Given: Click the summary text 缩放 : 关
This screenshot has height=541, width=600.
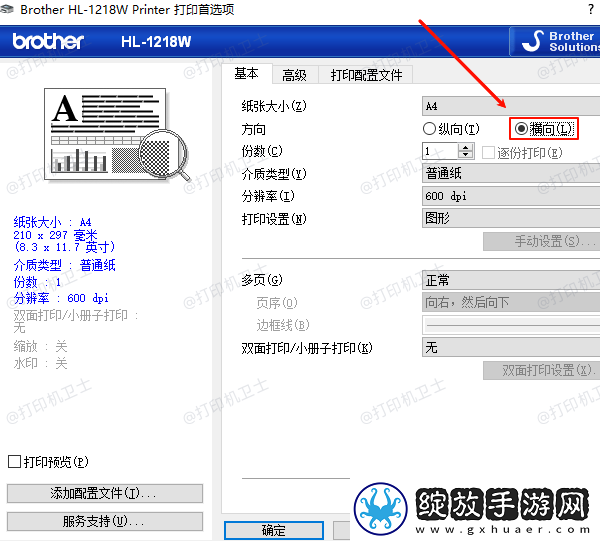Looking at the screenshot, I should pos(40,347).
